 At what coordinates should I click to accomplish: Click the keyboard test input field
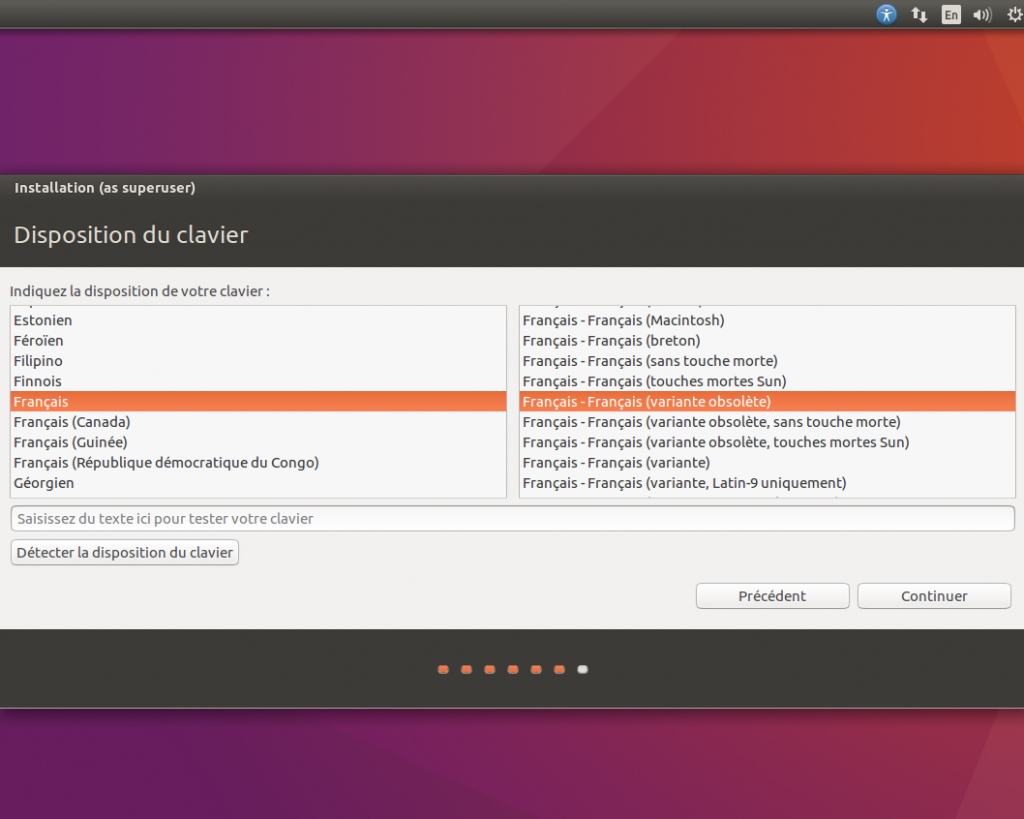tap(512, 518)
